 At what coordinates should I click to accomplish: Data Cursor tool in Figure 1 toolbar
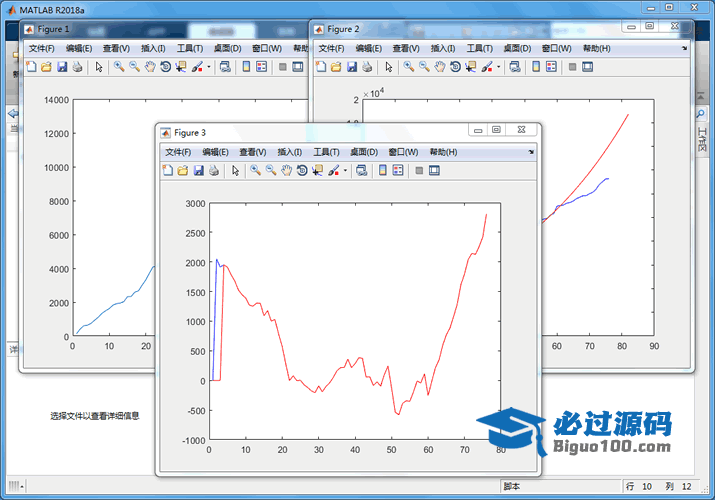pos(181,67)
